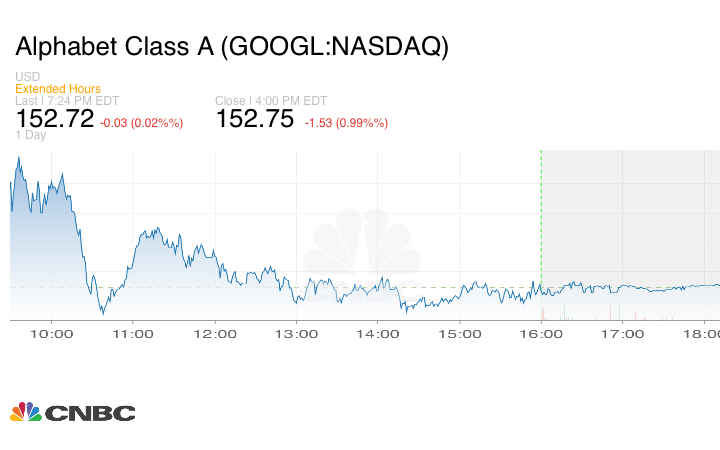Click the -1.53 (0.99%) change value
Screen dimensions: 720x450
[x=346, y=122]
